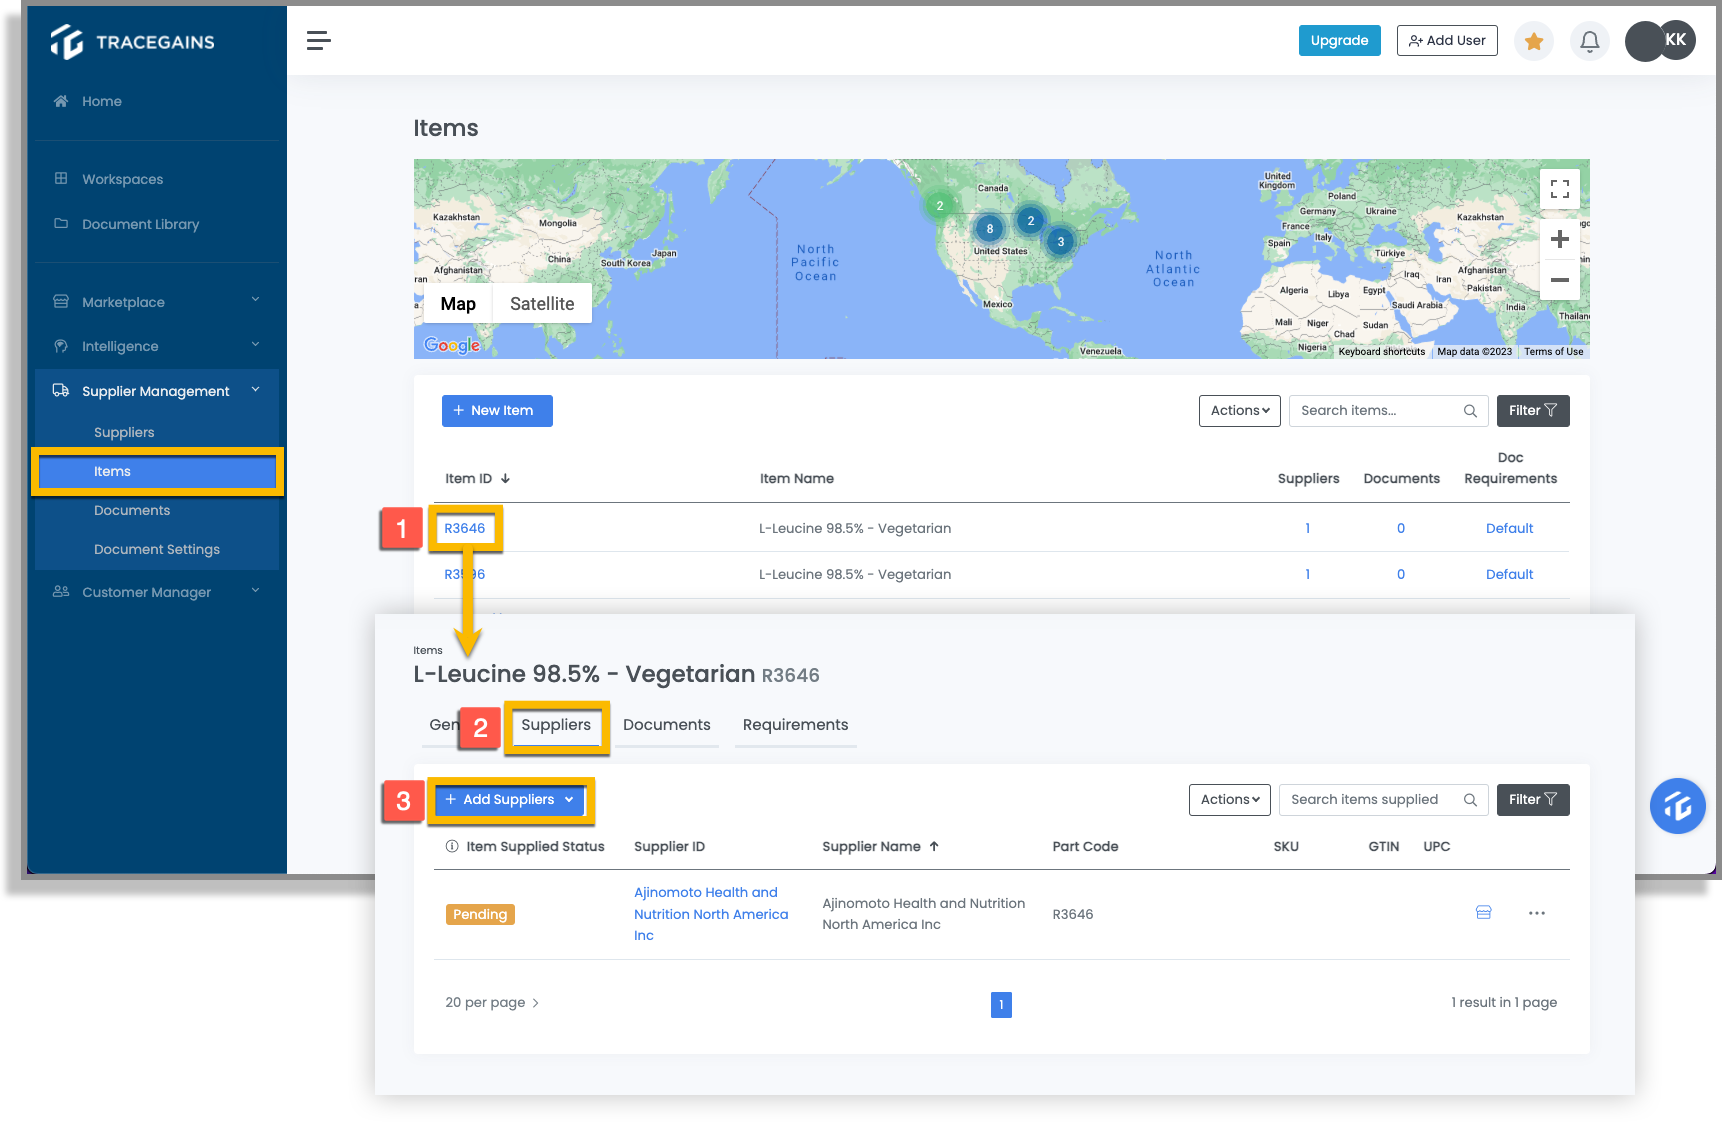Zoom in on the map with plus control
This screenshot has height=1123, width=1722.
pos(1559,239)
